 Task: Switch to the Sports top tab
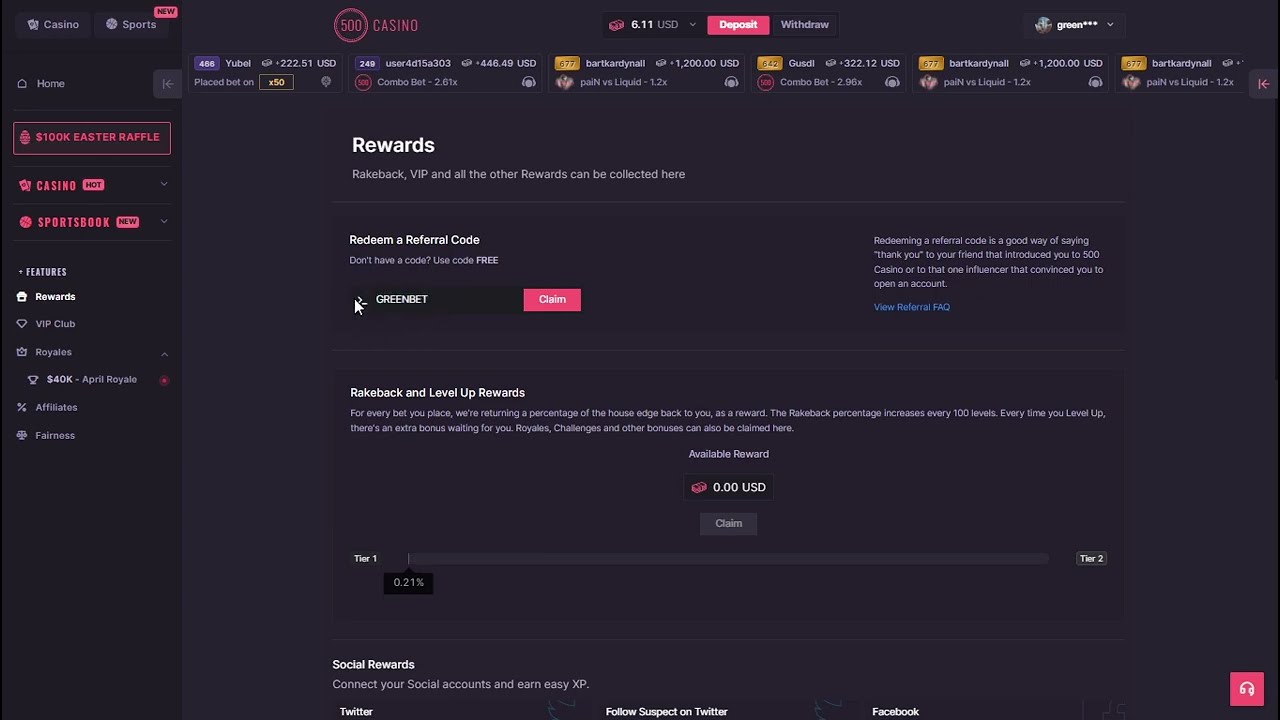click(131, 25)
